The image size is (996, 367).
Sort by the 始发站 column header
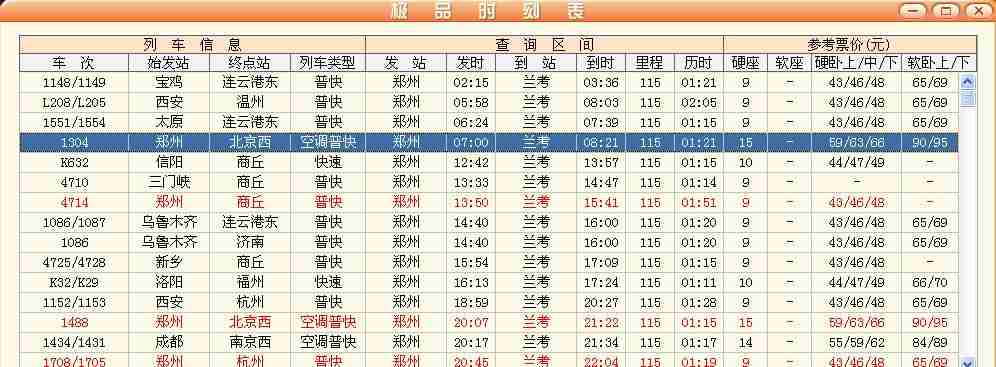169,63
